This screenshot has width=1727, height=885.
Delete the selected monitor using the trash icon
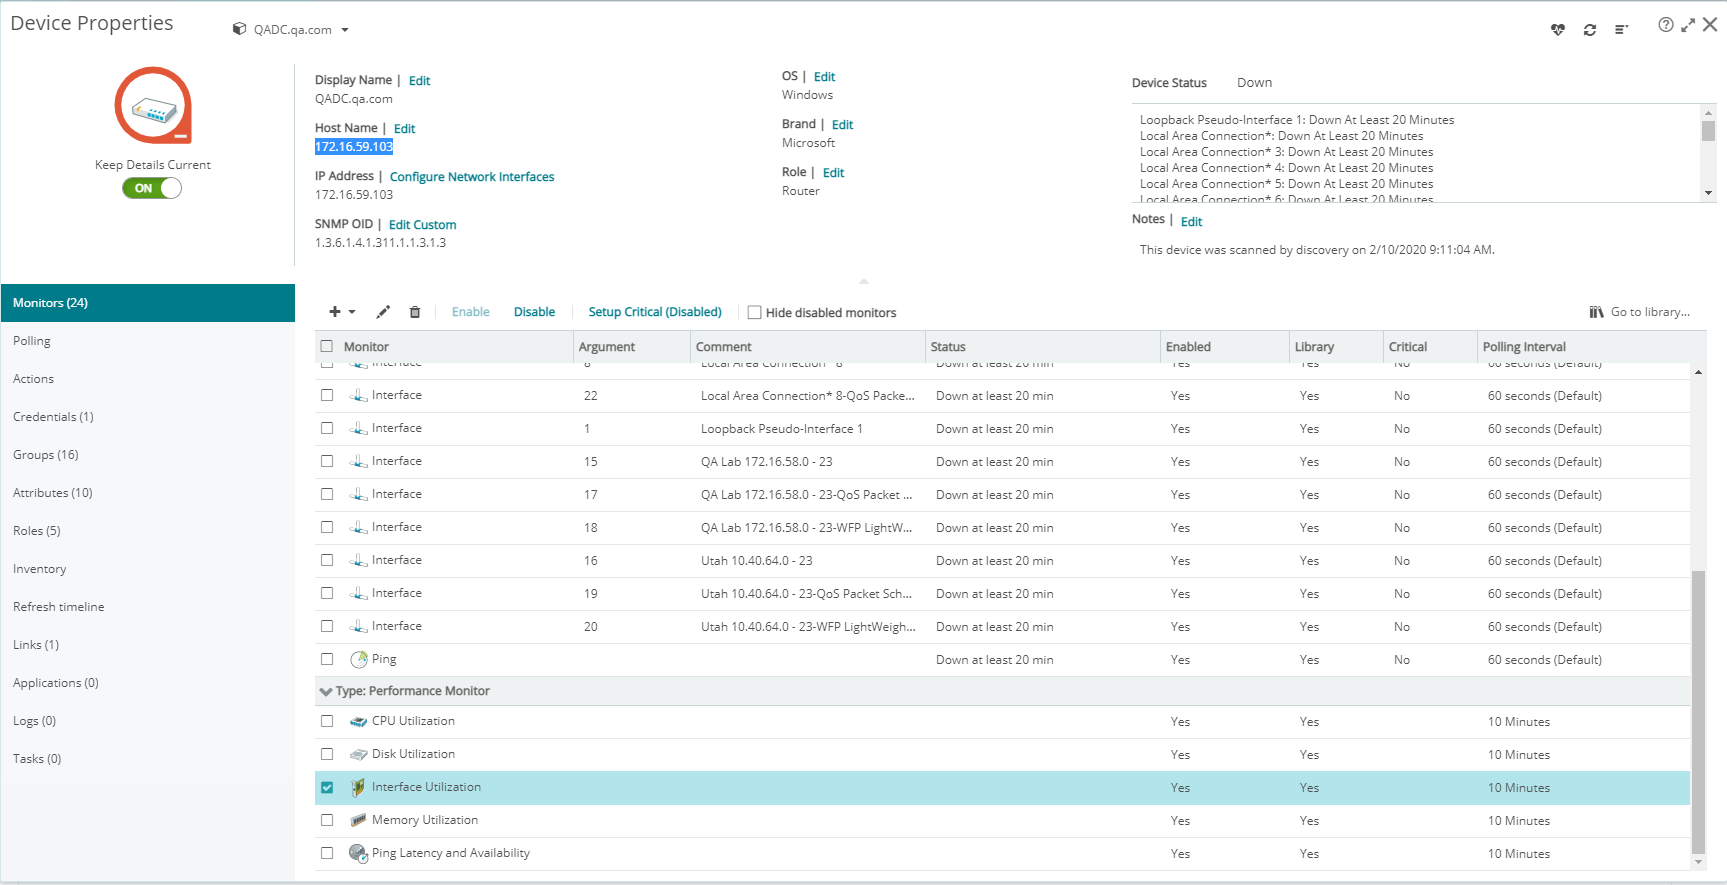pyautogui.click(x=415, y=312)
